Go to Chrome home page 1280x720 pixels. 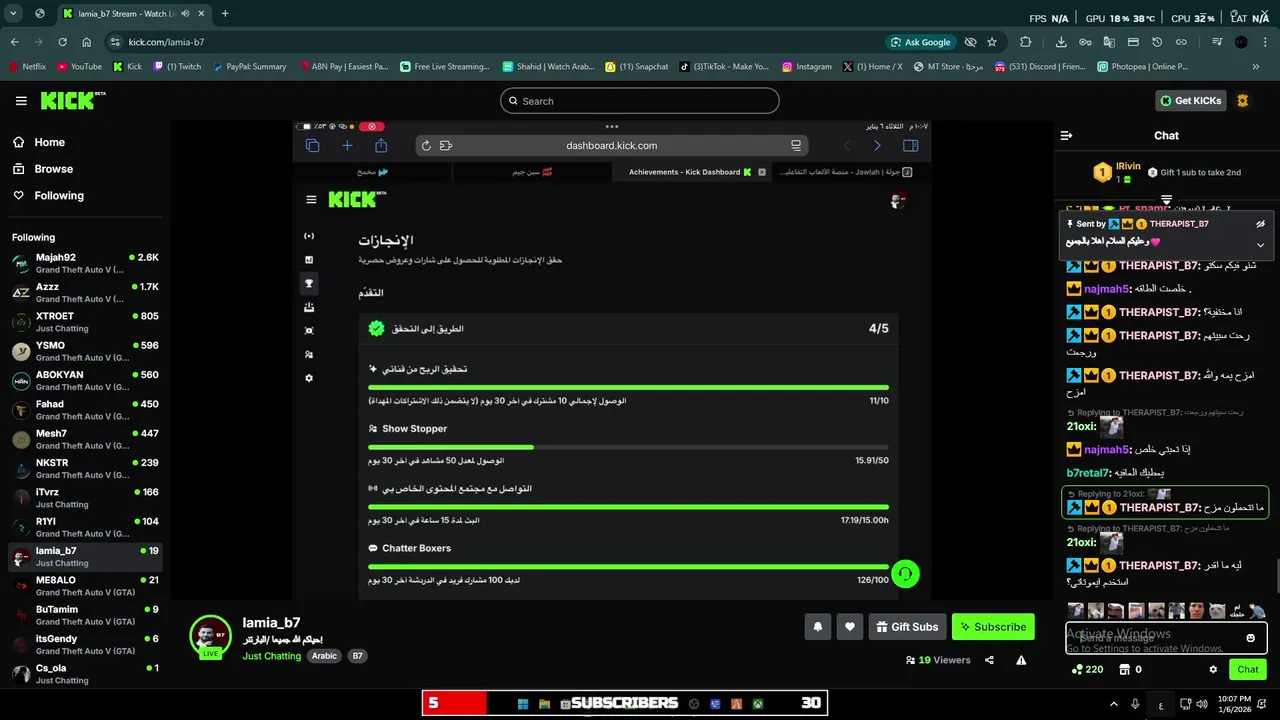tap(86, 42)
